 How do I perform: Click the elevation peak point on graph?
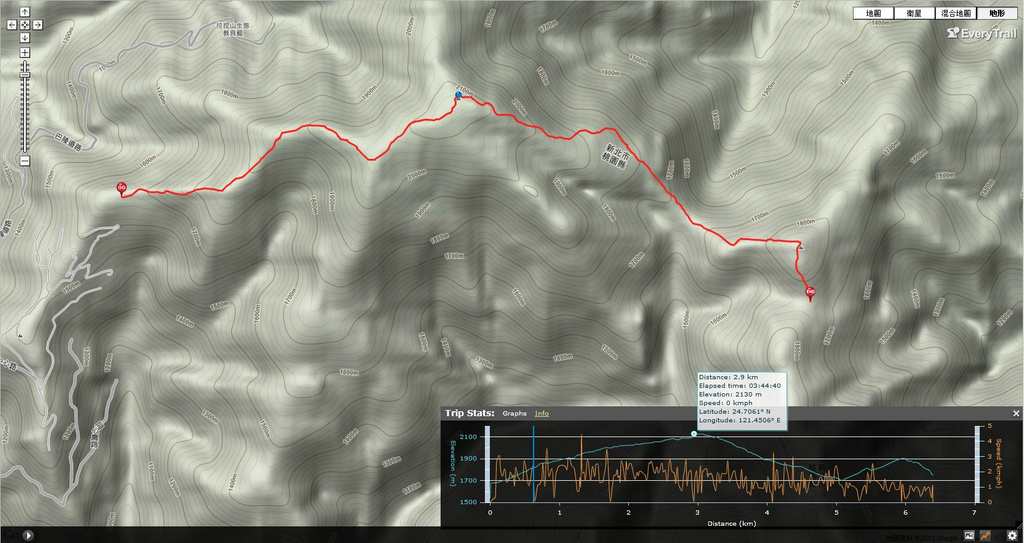pyautogui.click(x=694, y=434)
